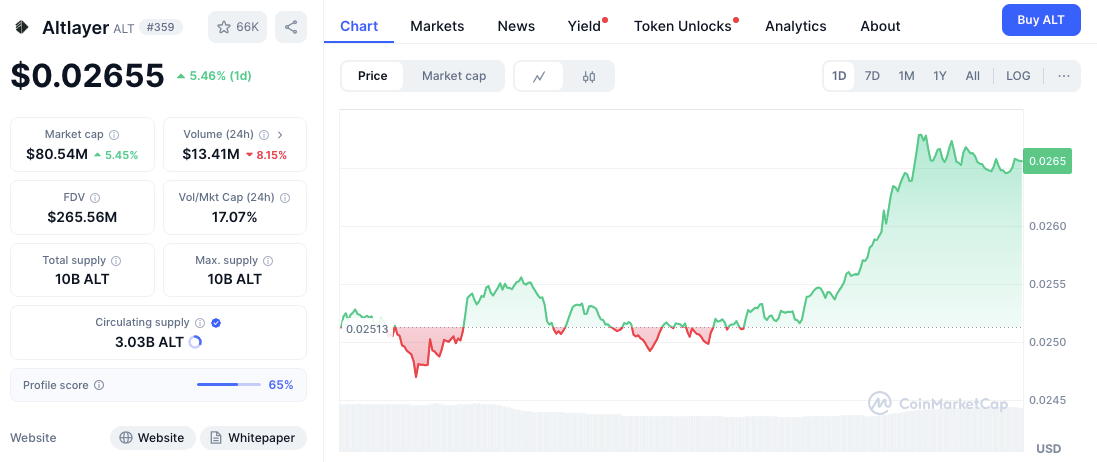Set chart range to 1M
This screenshot has width=1097, height=462.
coord(906,76)
